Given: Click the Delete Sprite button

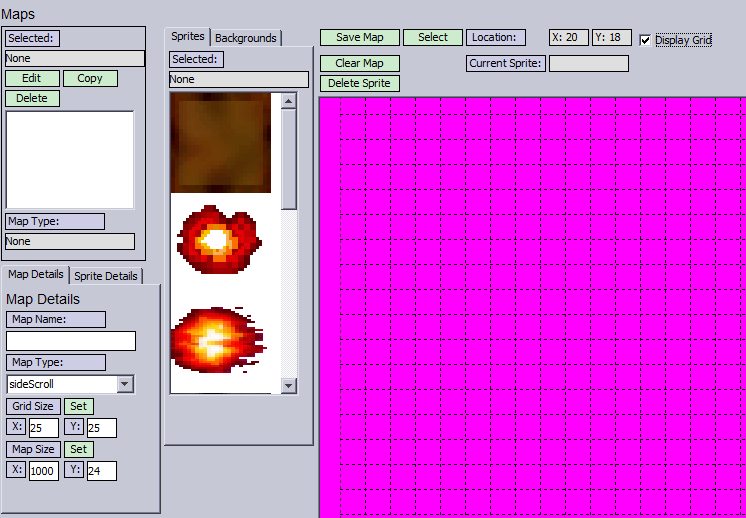Looking at the screenshot, I should 360,83.
